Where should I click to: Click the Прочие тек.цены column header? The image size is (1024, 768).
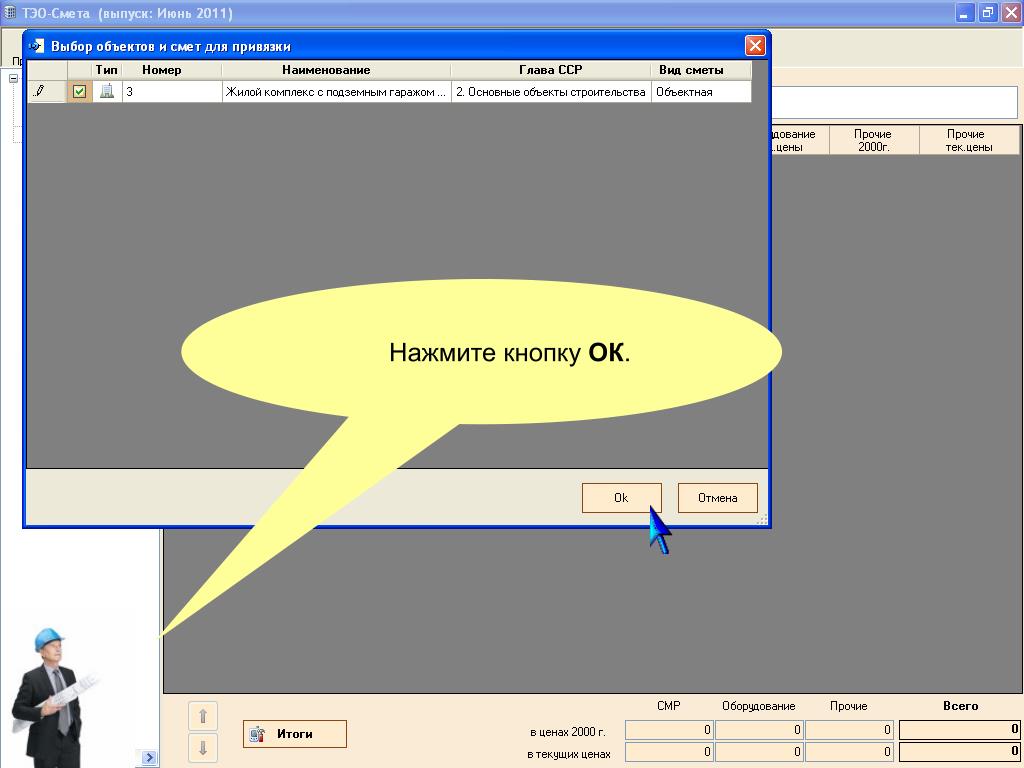point(969,140)
